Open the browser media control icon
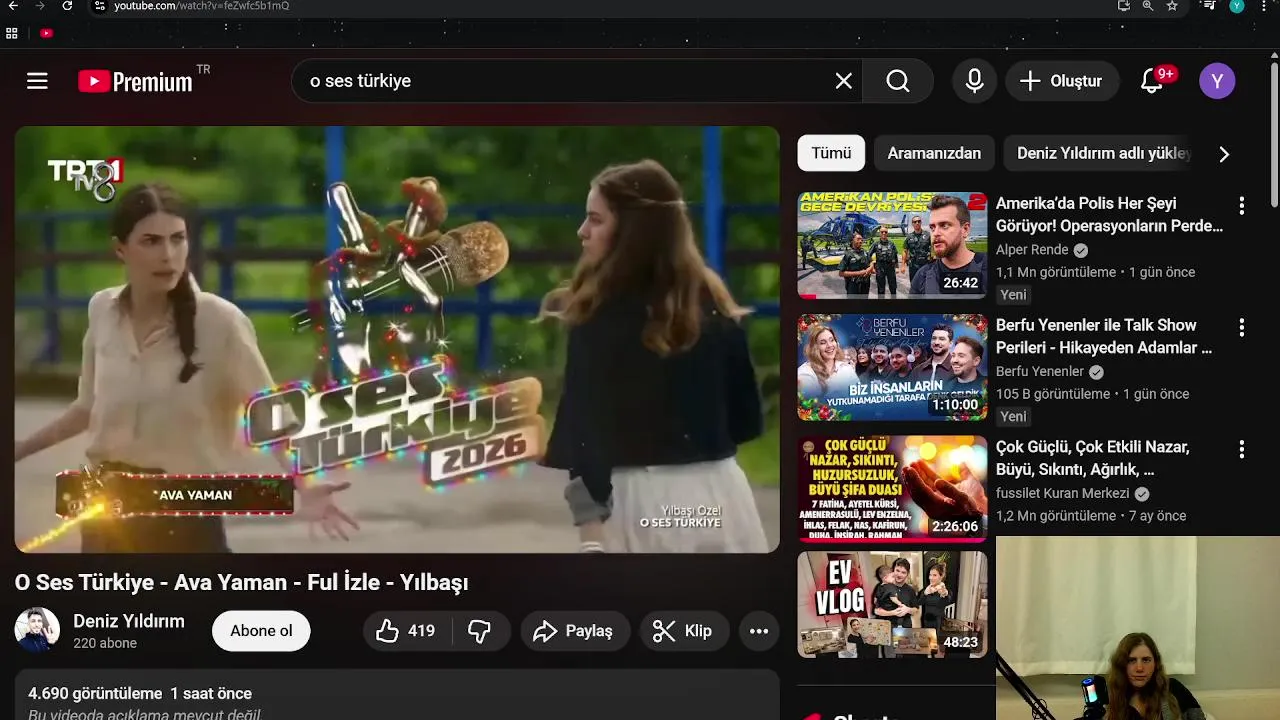This screenshot has width=1280, height=720. coord(1210,6)
